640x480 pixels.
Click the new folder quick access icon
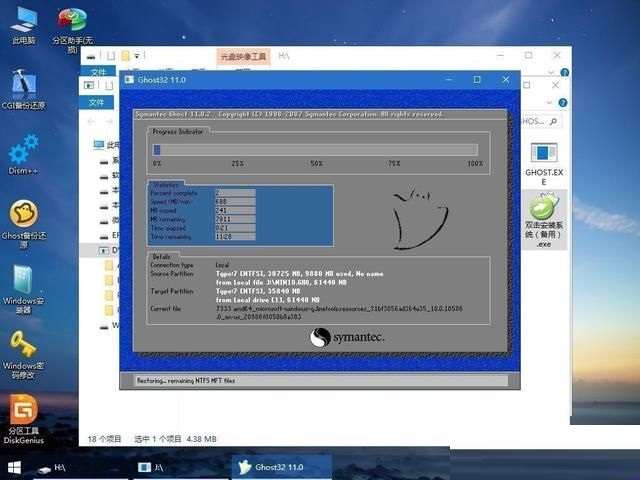pyautogui.click(x=125, y=56)
